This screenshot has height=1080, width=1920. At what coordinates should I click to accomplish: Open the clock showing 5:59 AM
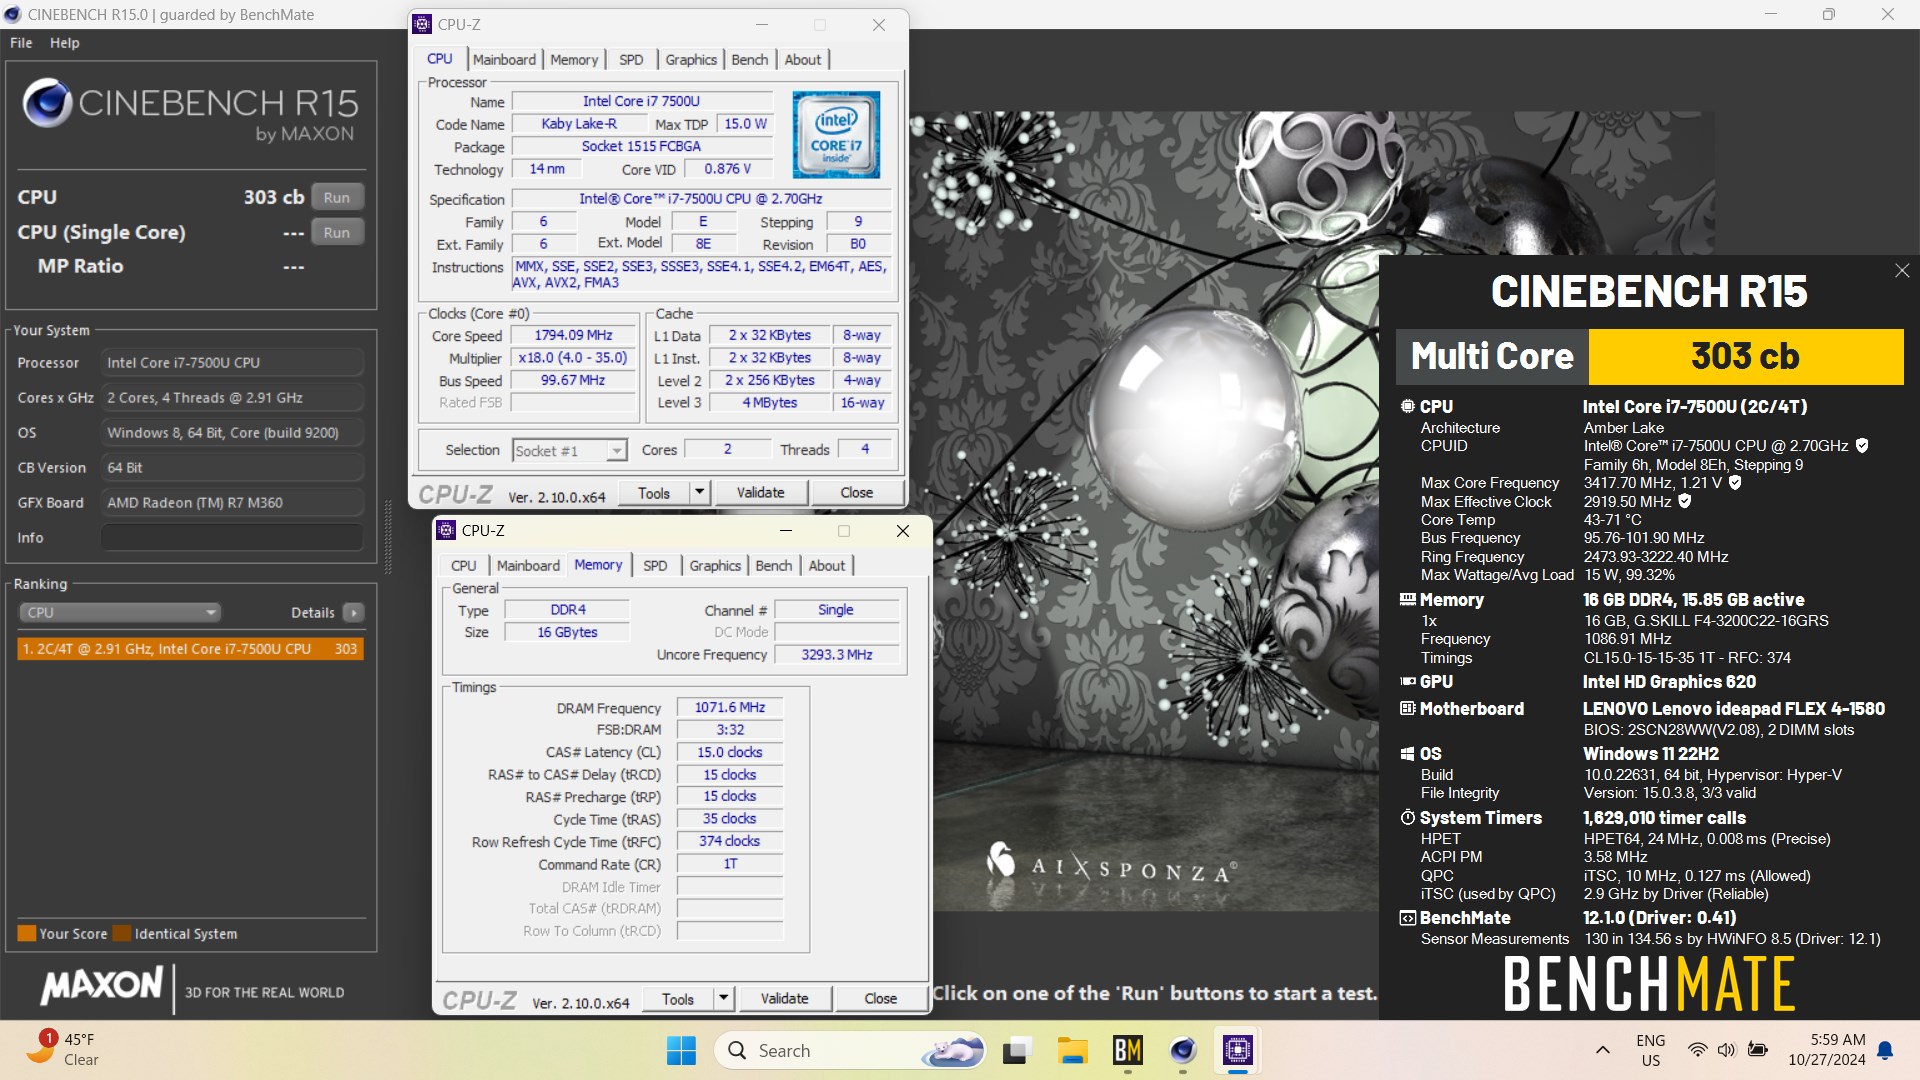coord(1827,1050)
